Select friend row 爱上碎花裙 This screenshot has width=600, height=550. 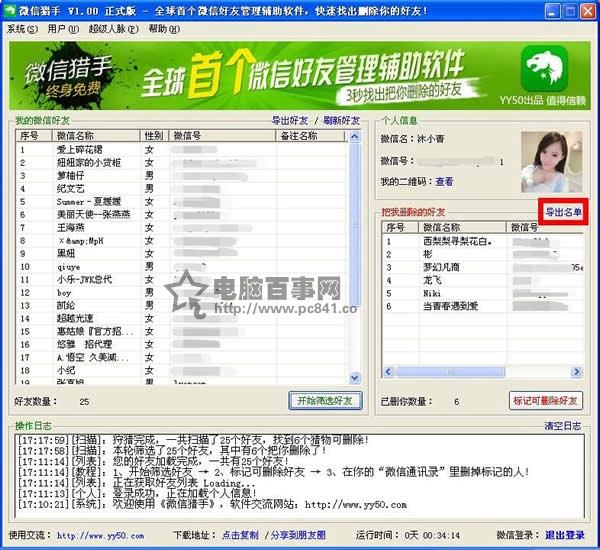(181, 149)
